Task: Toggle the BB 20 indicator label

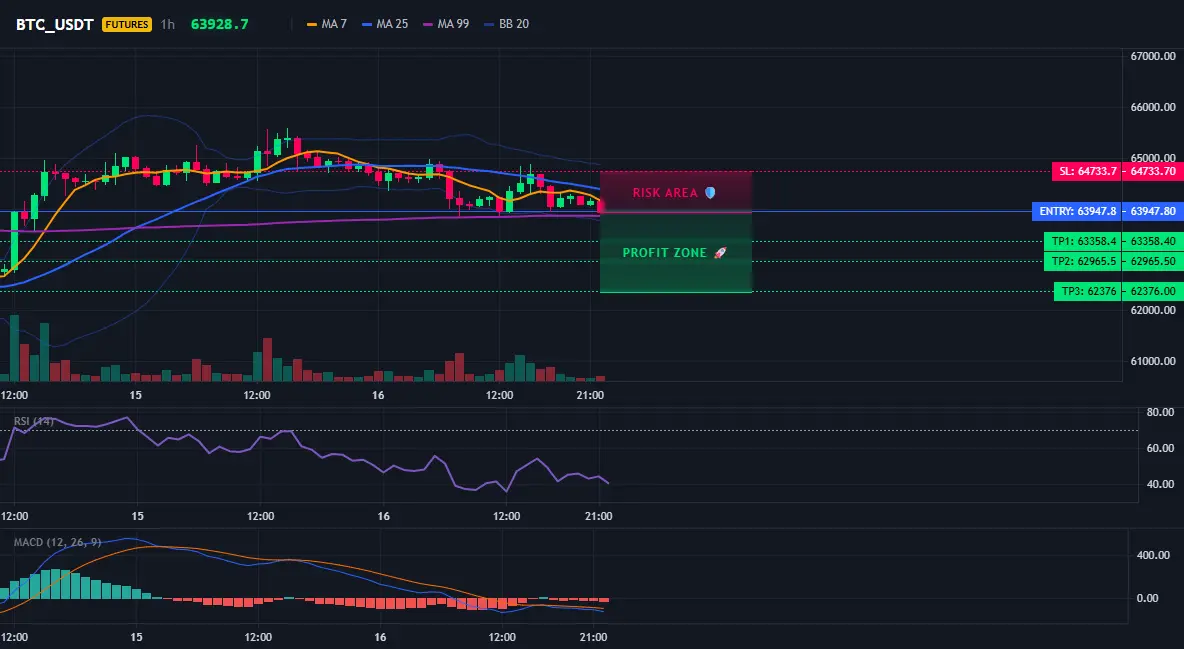Action: coord(513,24)
